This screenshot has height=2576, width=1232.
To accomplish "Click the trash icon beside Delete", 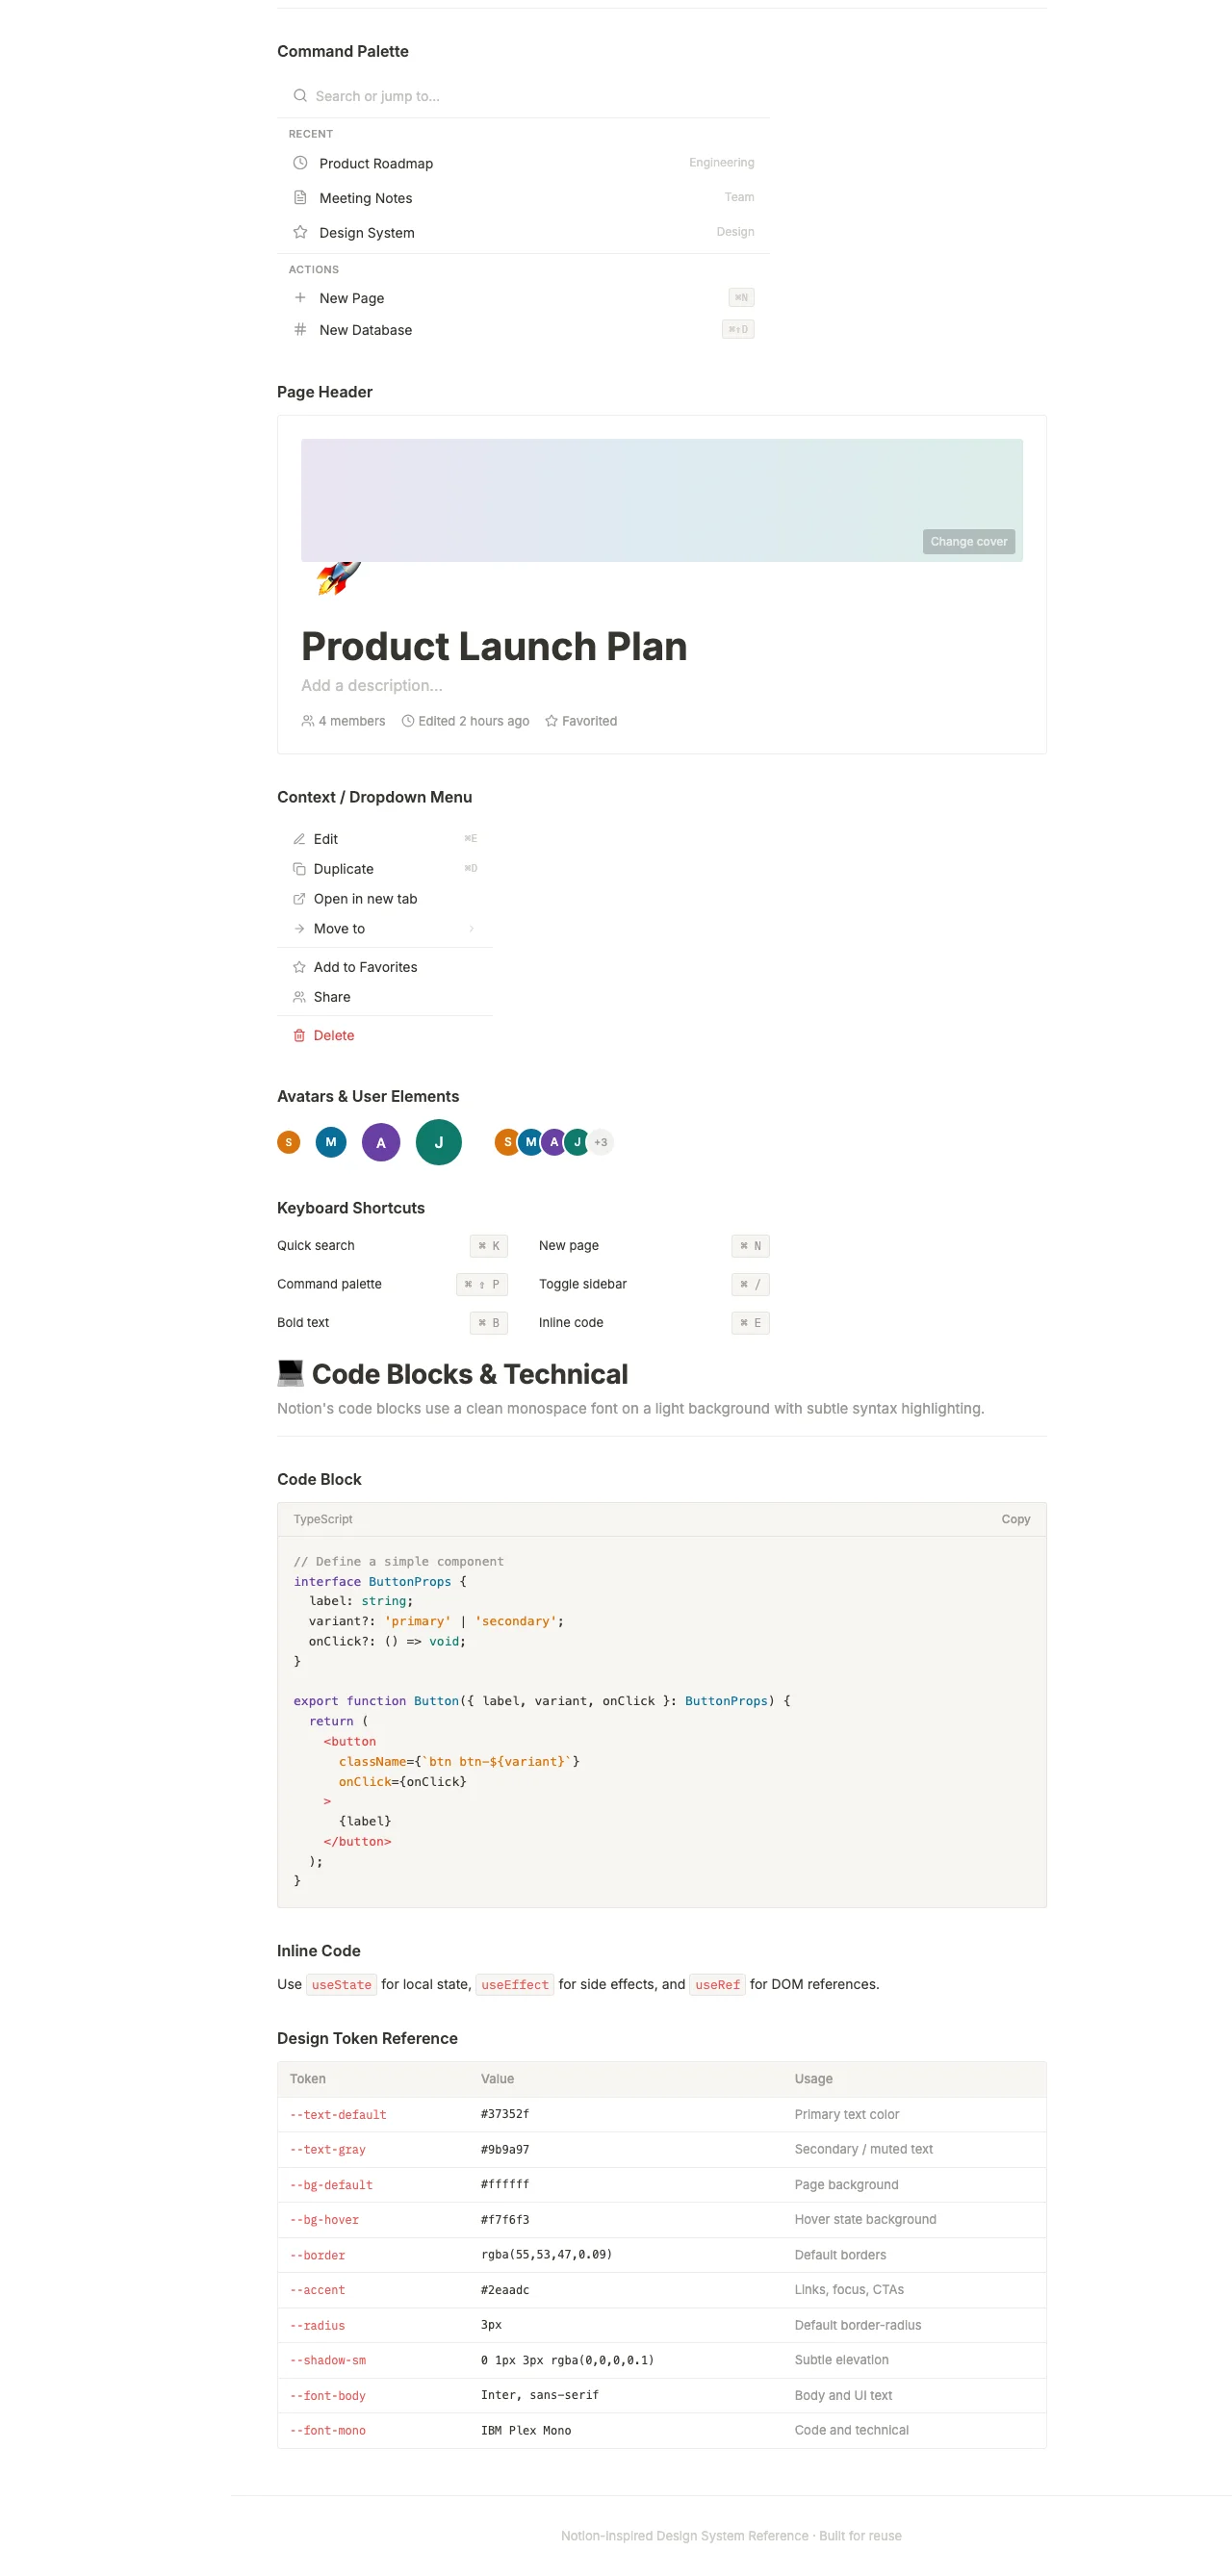I will pos(299,1035).
